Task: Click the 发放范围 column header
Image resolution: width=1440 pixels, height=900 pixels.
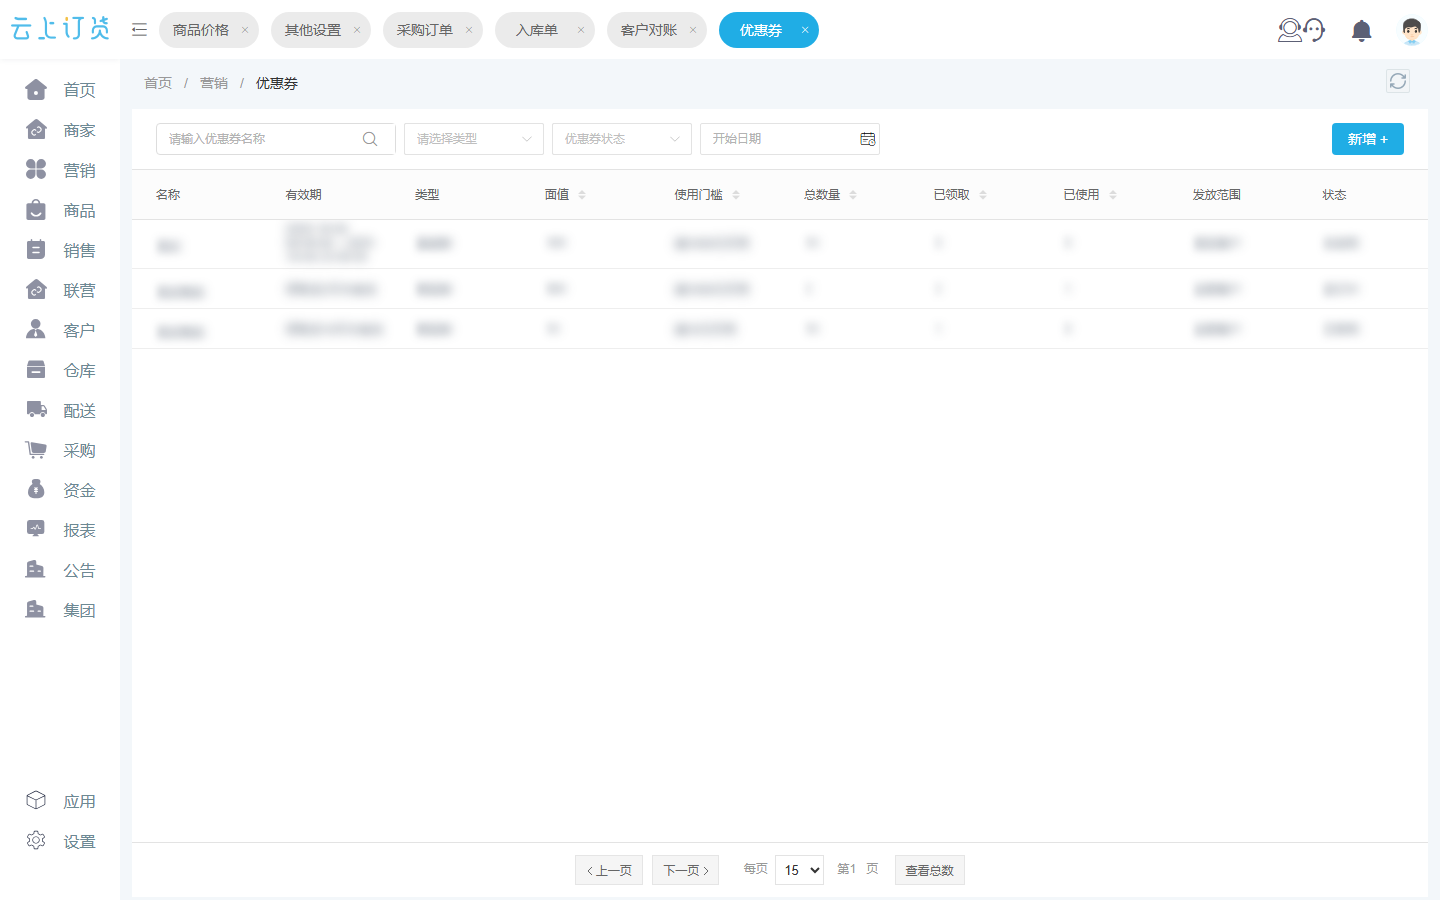Action: click(x=1216, y=195)
